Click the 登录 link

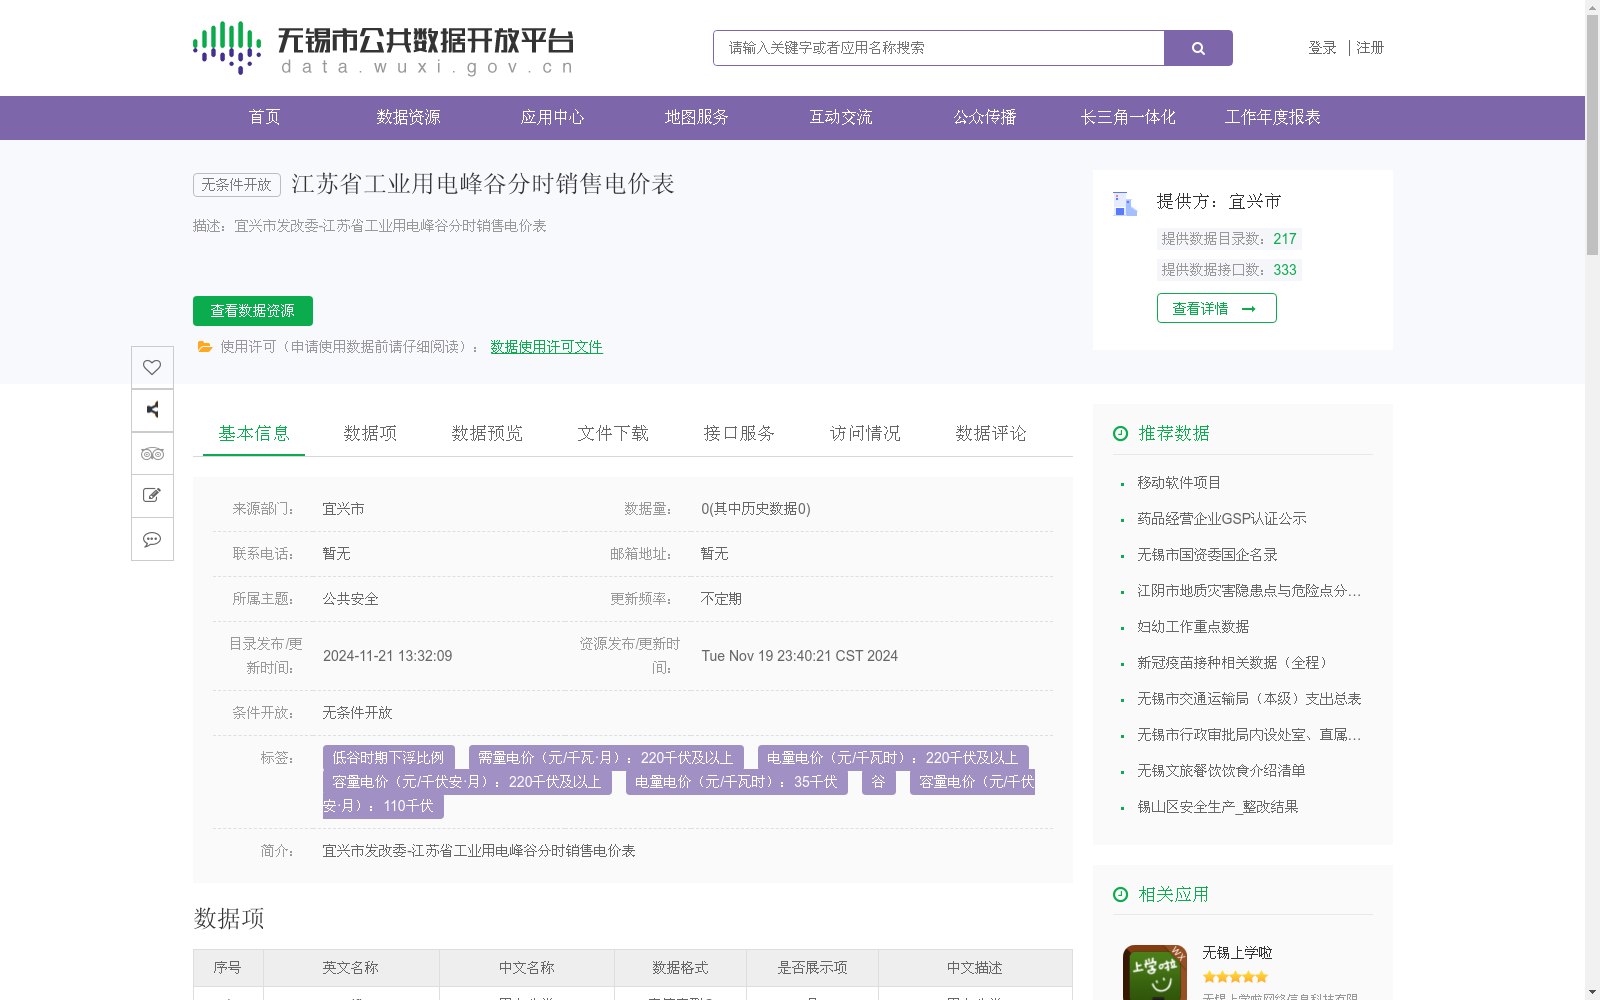click(1322, 47)
